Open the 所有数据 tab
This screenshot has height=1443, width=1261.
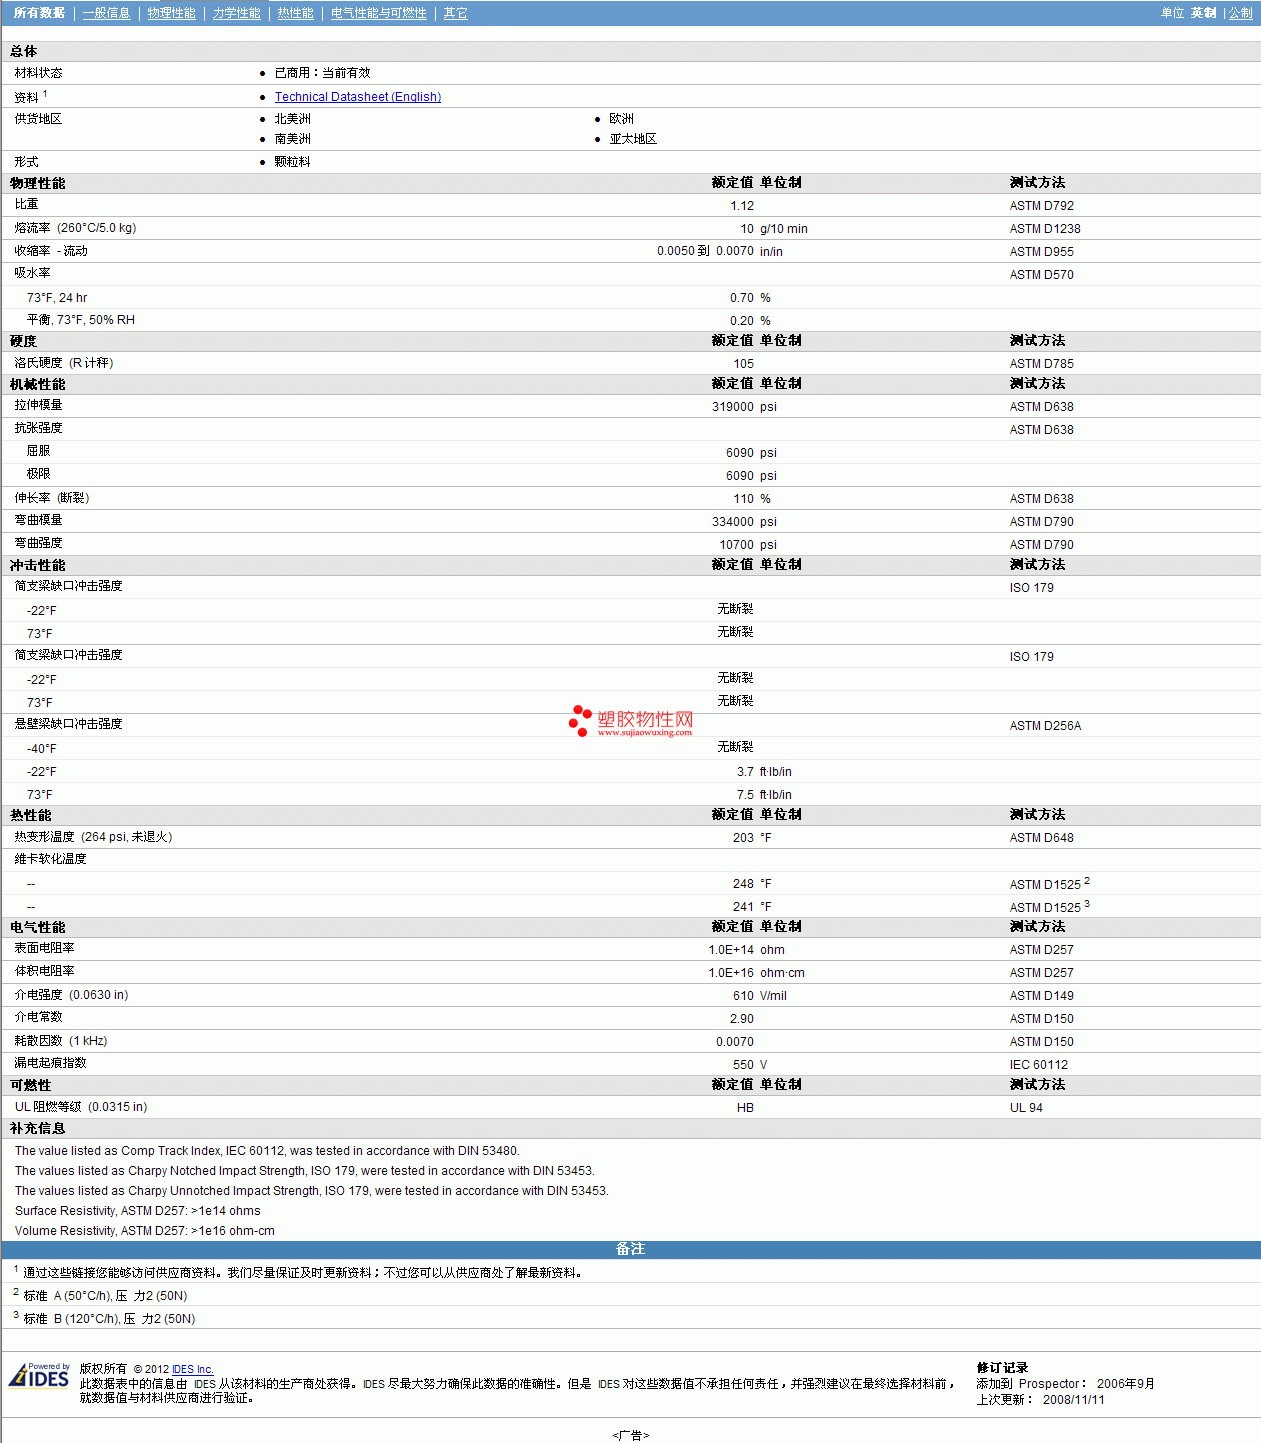[x=39, y=13]
